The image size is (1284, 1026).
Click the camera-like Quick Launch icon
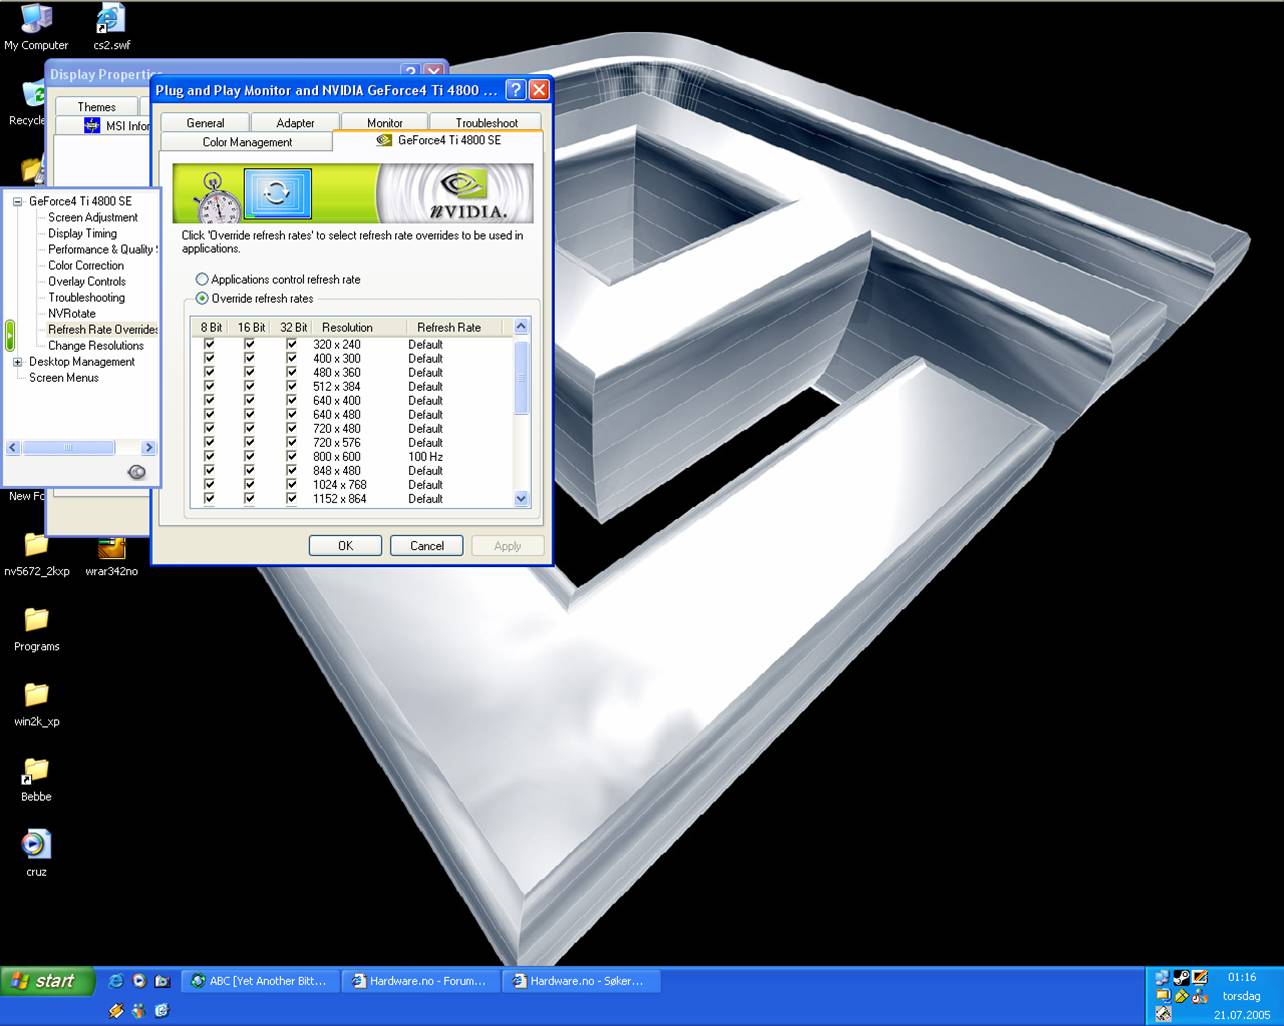point(162,981)
